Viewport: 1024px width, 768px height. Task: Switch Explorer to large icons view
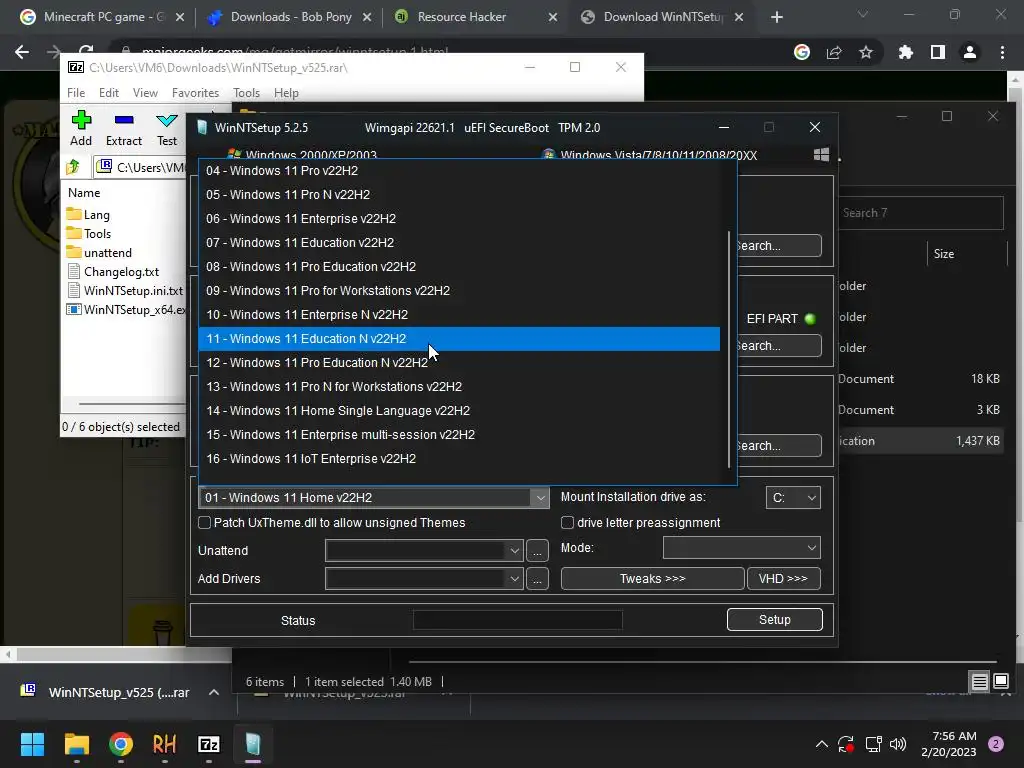pyautogui.click(x=1001, y=682)
